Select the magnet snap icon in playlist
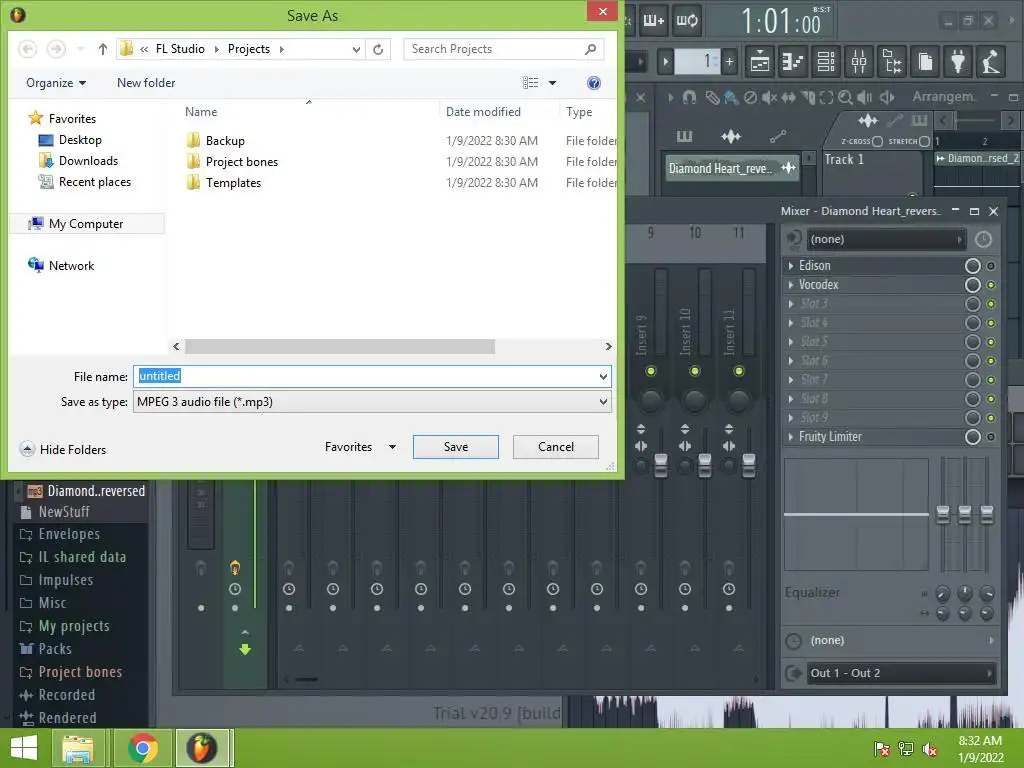 tap(689, 97)
